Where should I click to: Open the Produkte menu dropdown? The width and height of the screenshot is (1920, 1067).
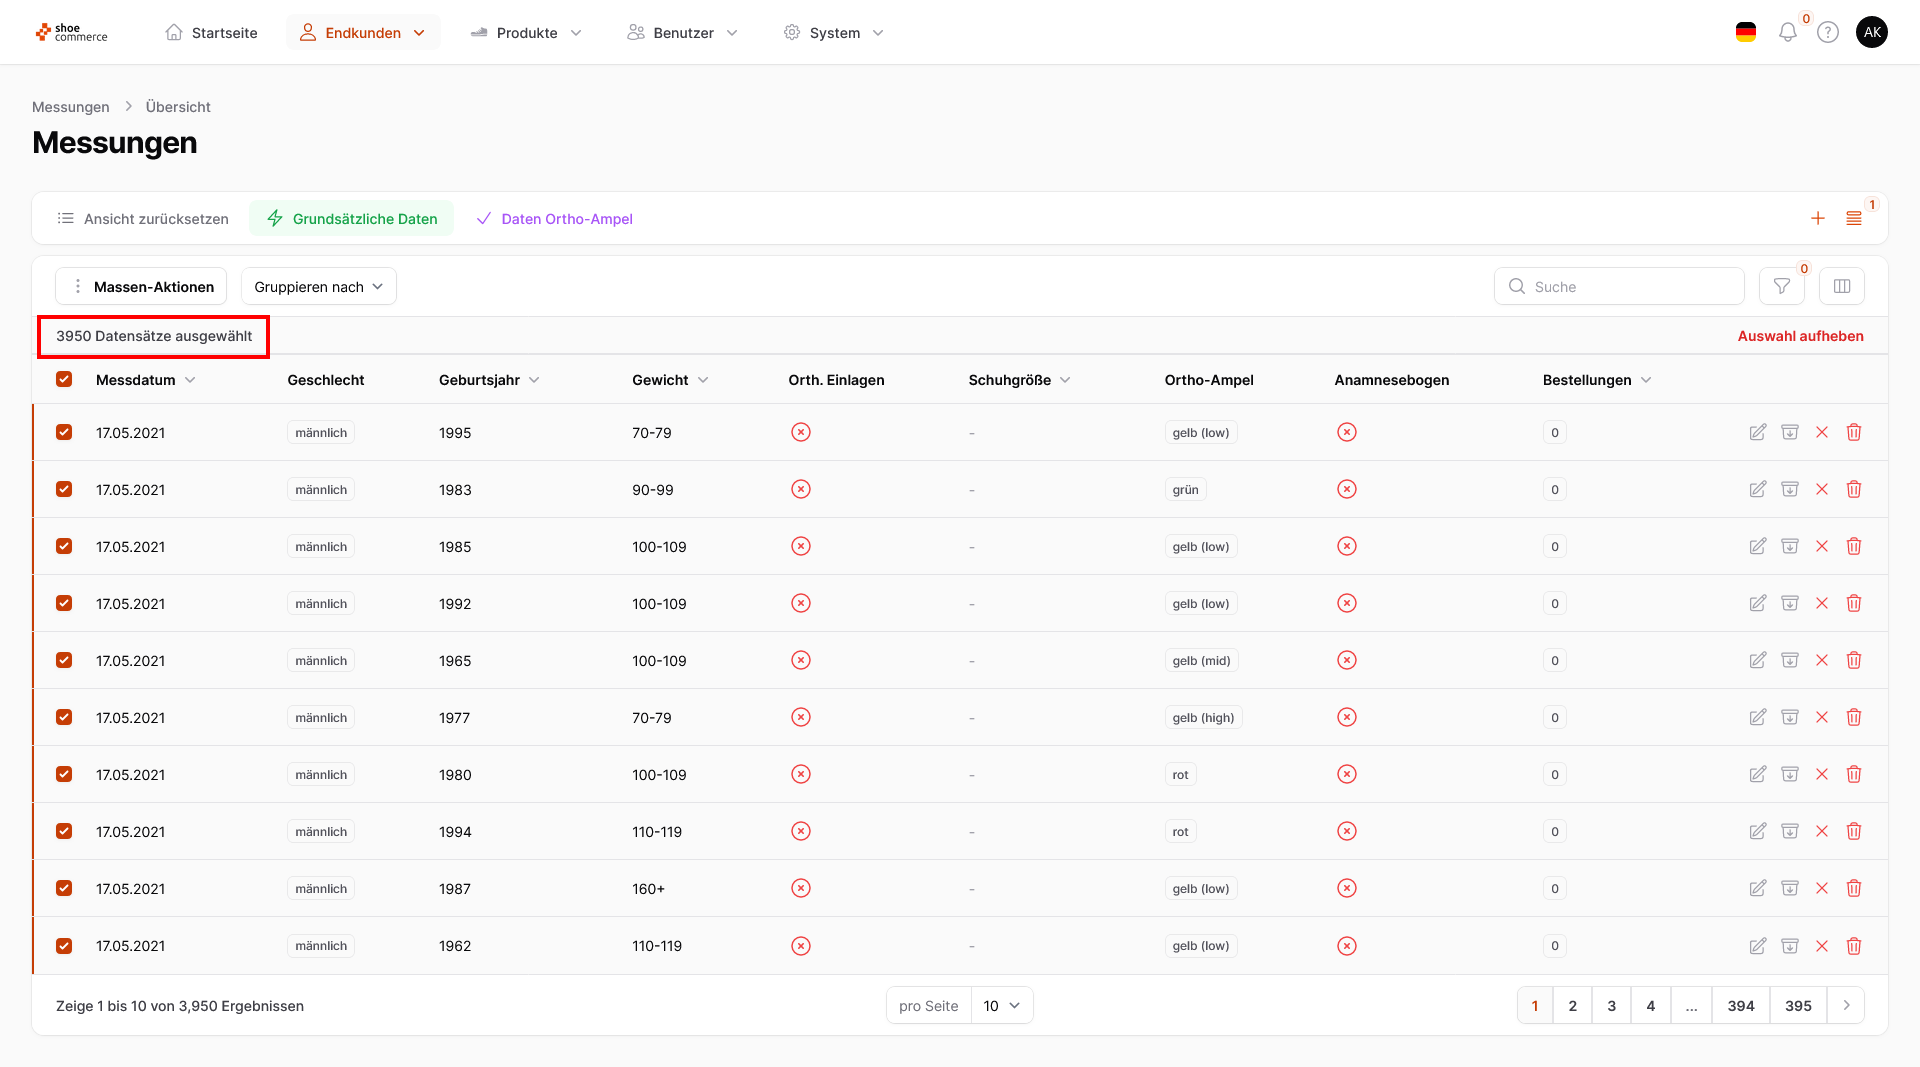[x=526, y=33]
